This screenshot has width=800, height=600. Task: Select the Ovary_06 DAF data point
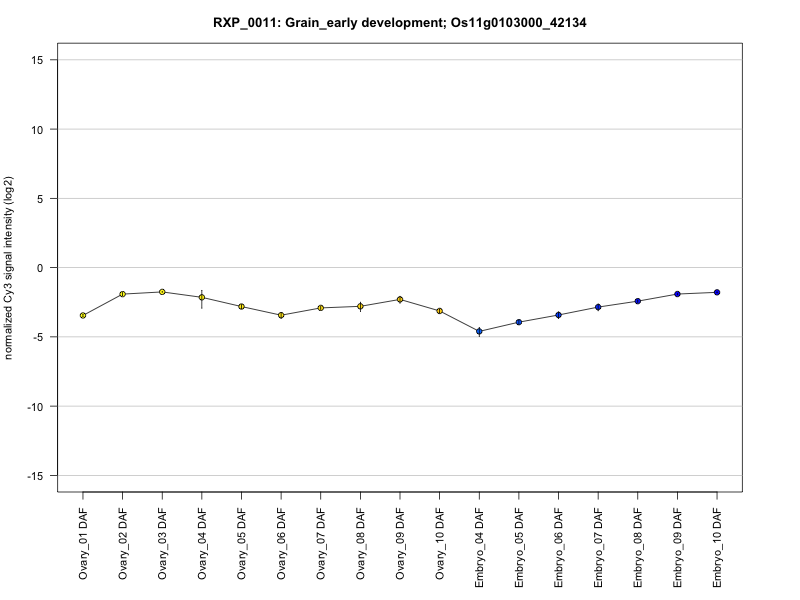coord(281,315)
